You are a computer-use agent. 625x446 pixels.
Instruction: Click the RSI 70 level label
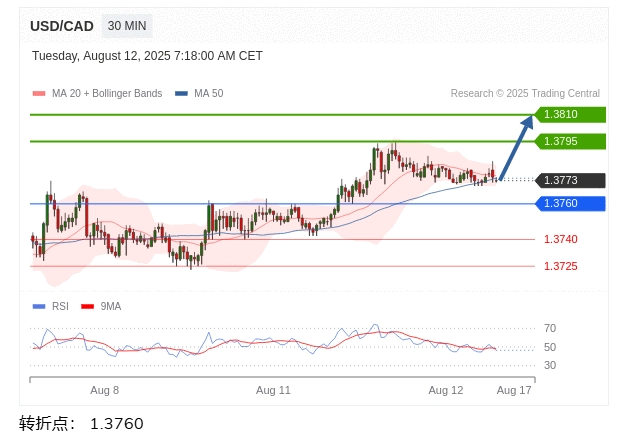coord(550,328)
